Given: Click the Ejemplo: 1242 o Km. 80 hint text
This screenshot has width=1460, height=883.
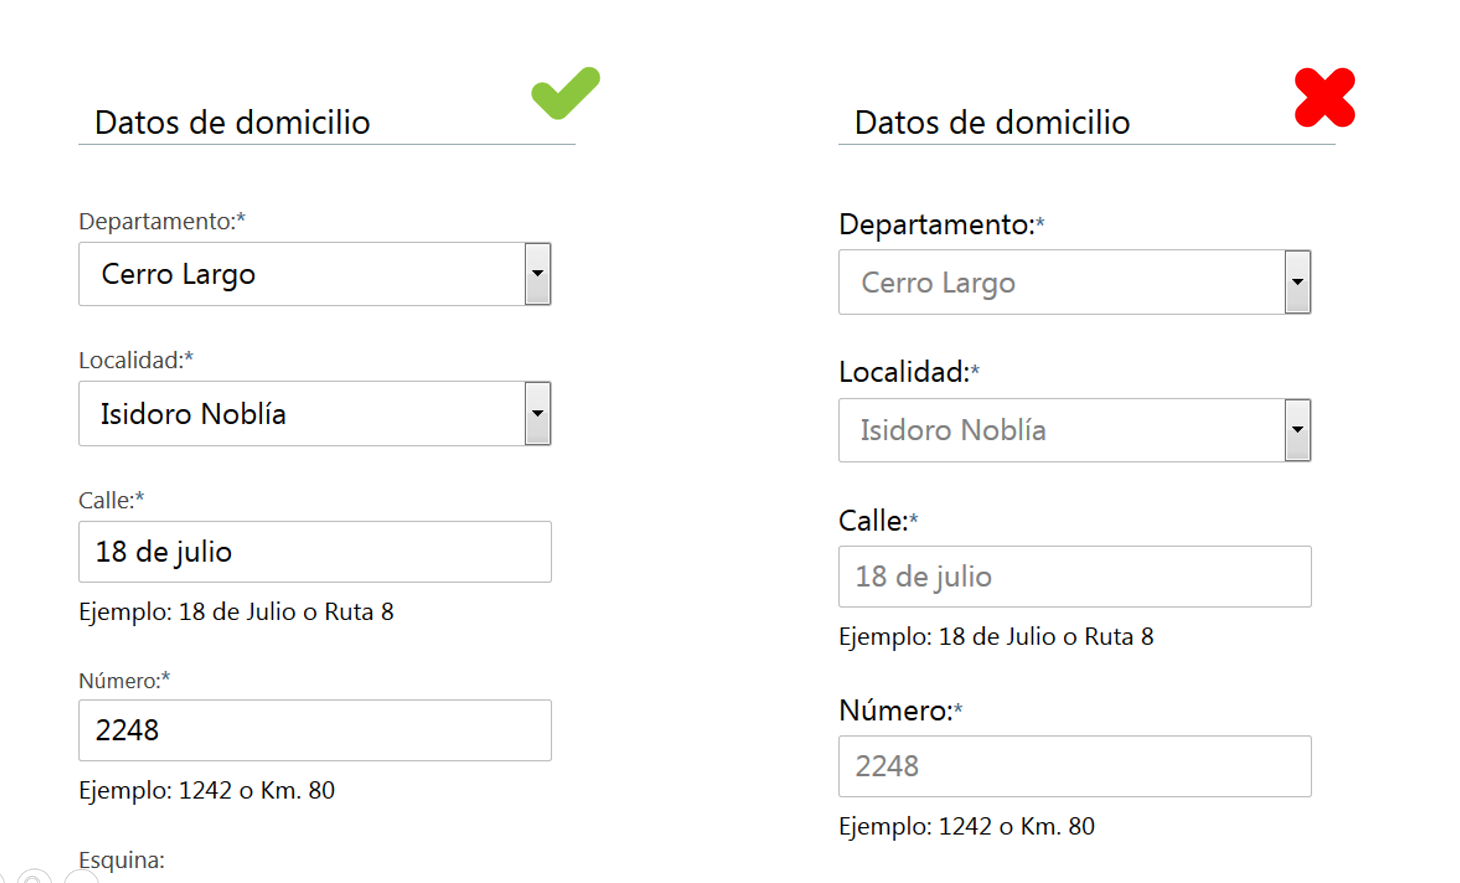Looking at the screenshot, I should tap(210, 791).
